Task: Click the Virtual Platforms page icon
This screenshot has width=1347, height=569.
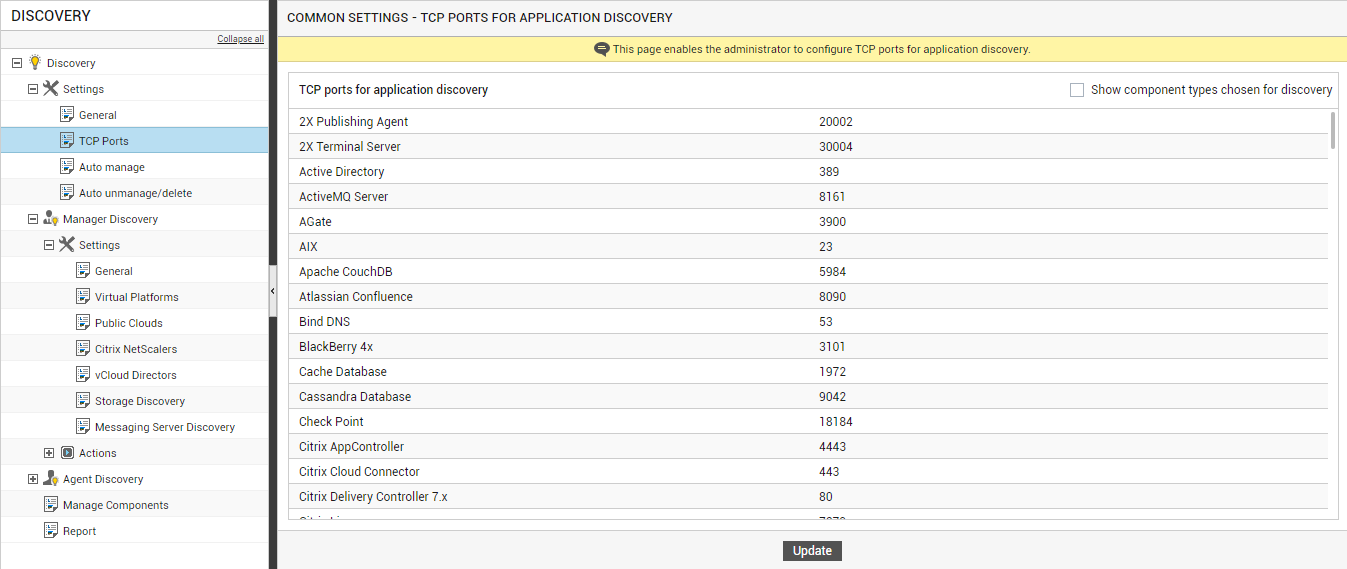Action: (x=83, y=296)
